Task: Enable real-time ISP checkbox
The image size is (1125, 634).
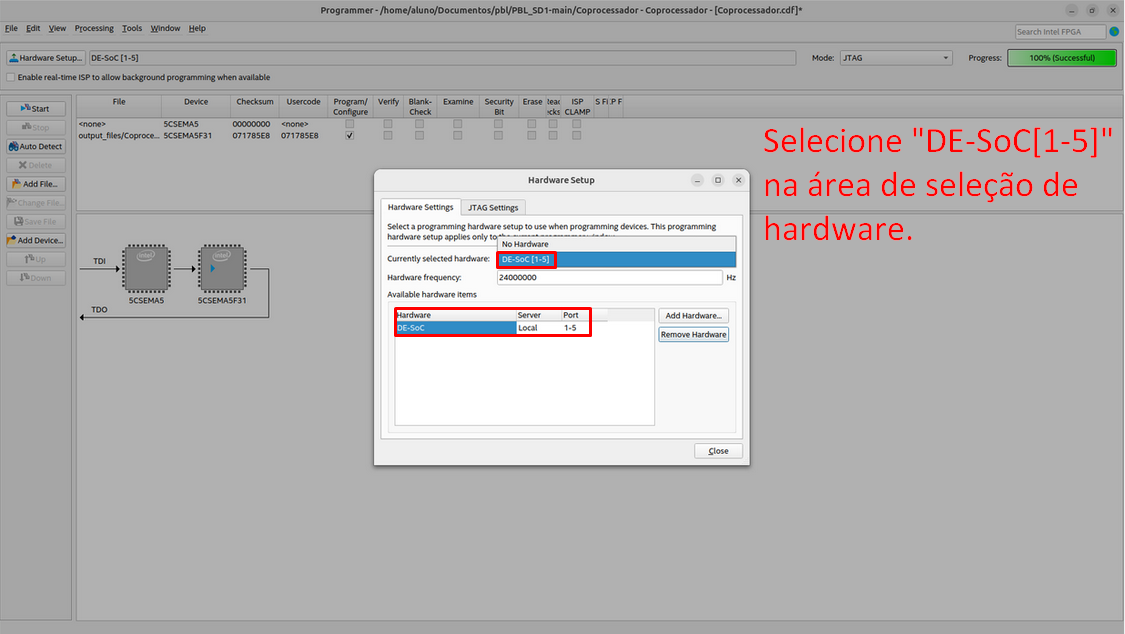Action: tap(11, 77)
